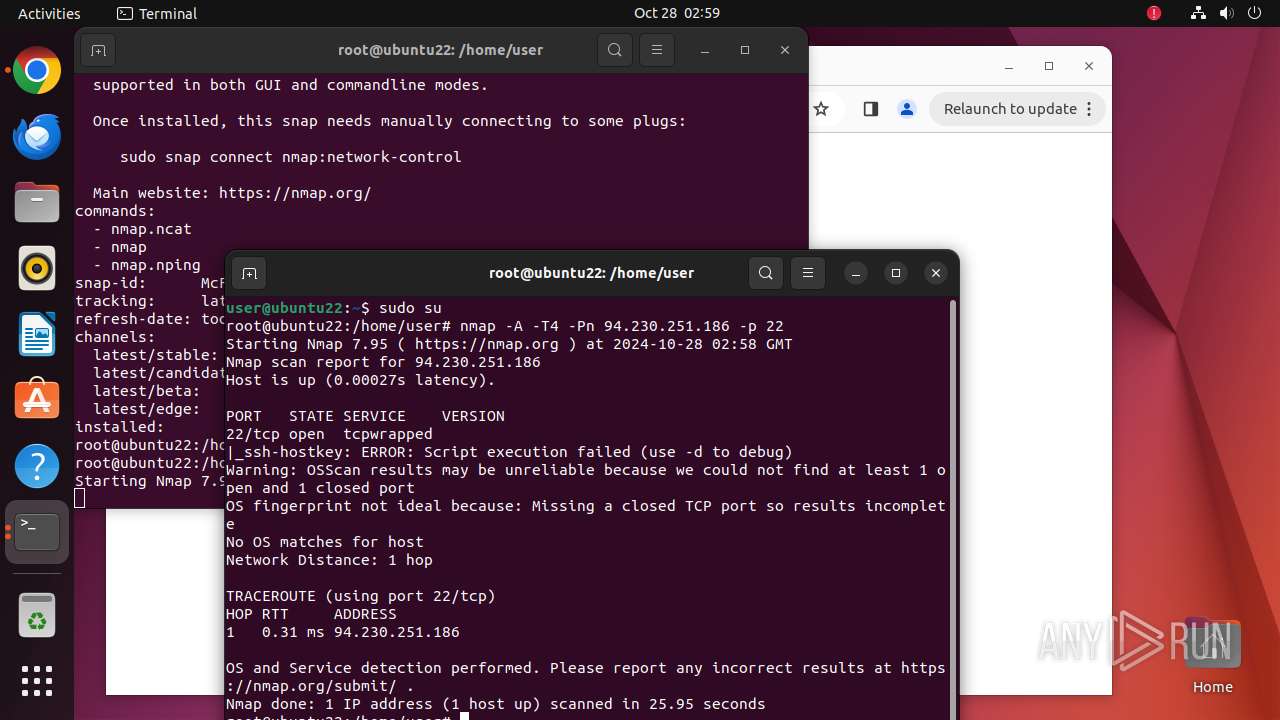Minimize the Chrome window

1009,66
